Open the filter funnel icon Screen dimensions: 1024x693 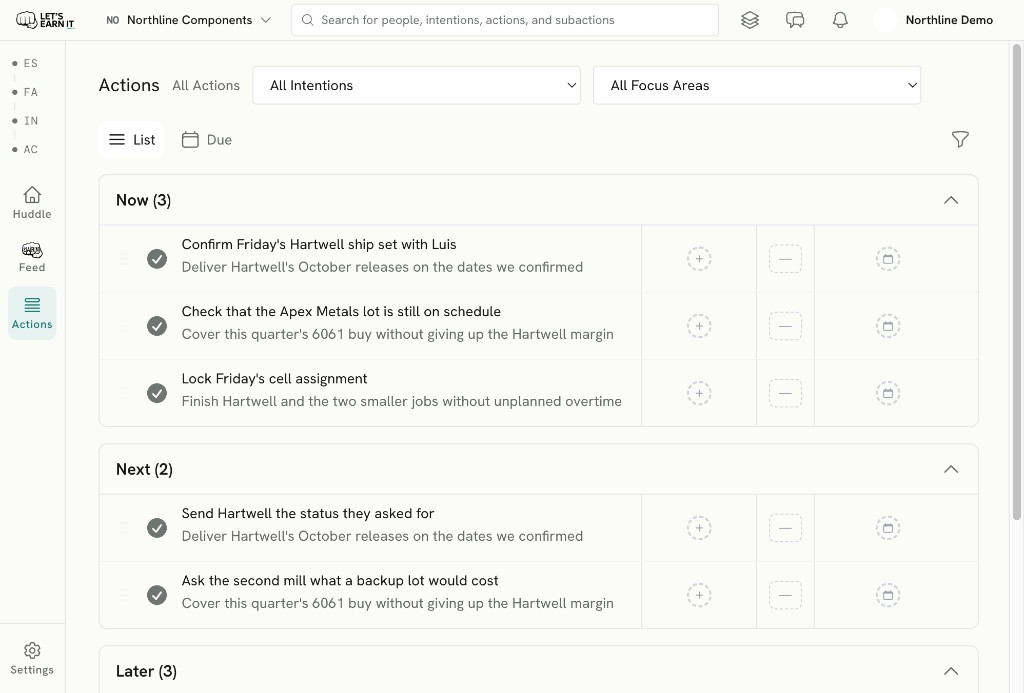pos(960,139)
